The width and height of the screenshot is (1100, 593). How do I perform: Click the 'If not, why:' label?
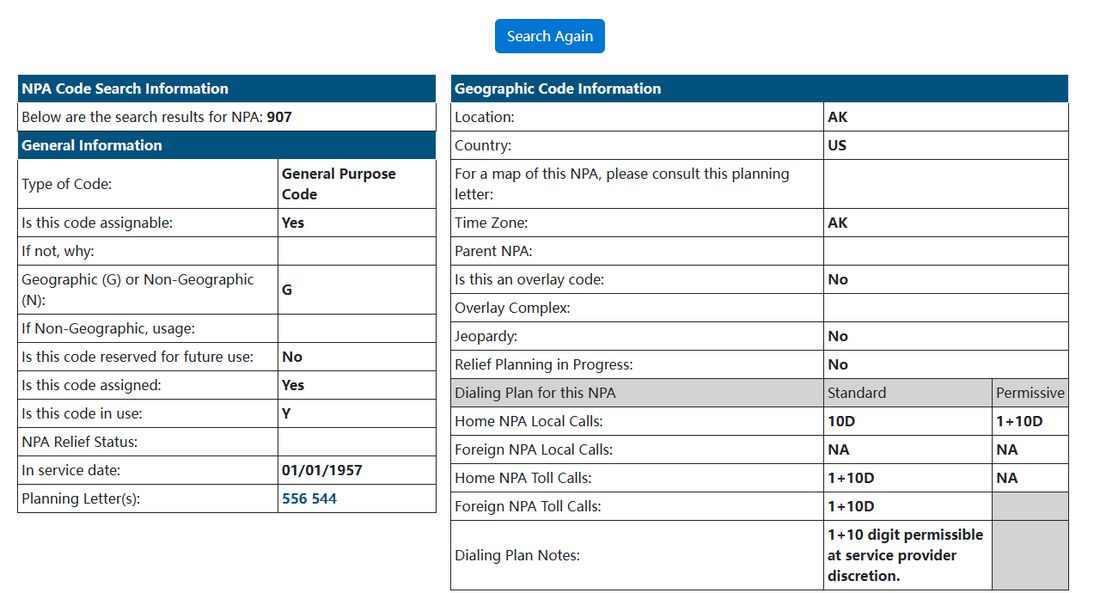click(58, 251)
